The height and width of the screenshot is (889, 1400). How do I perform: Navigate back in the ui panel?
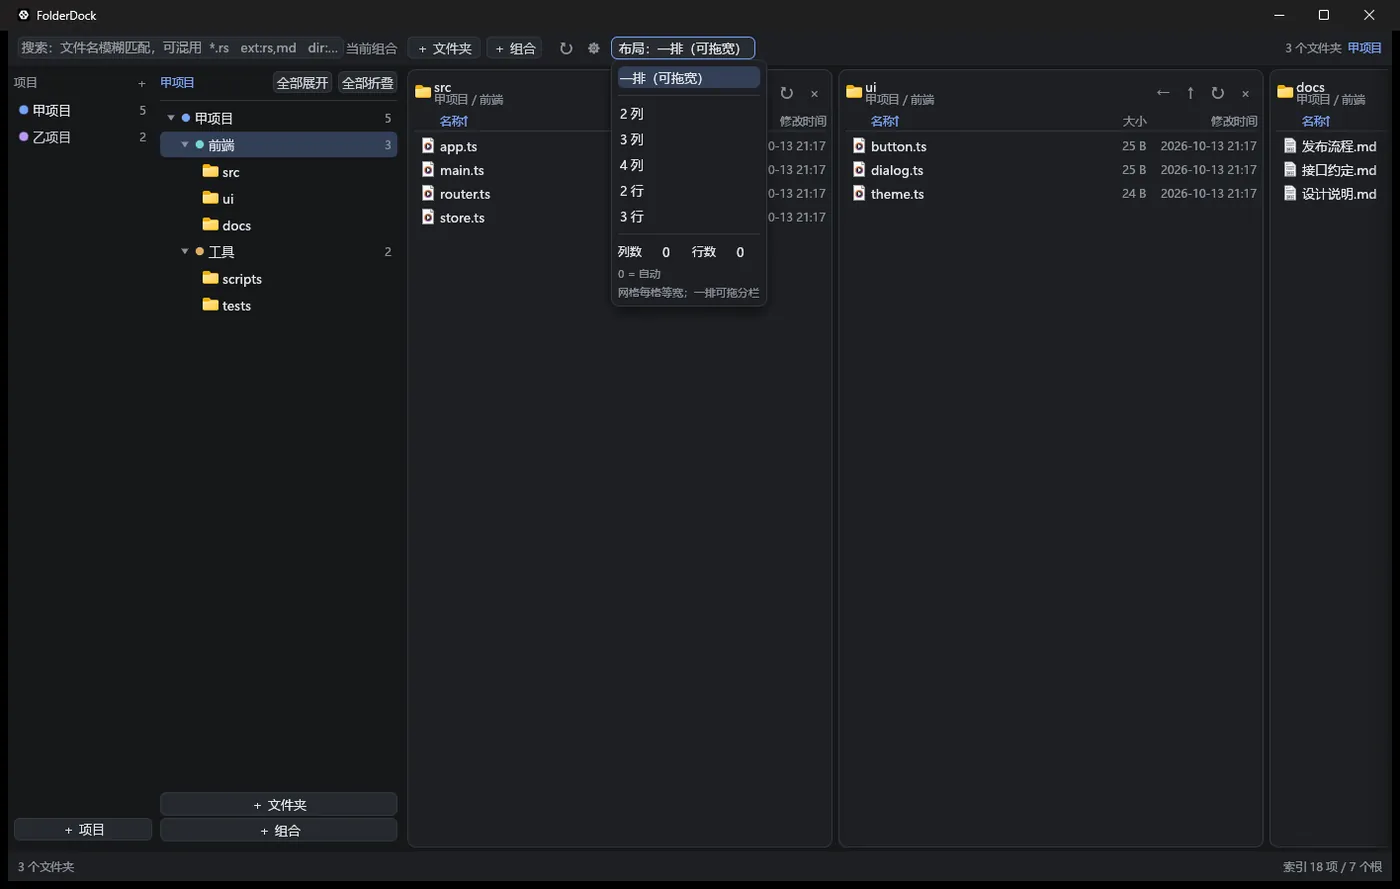point(1163,93)
